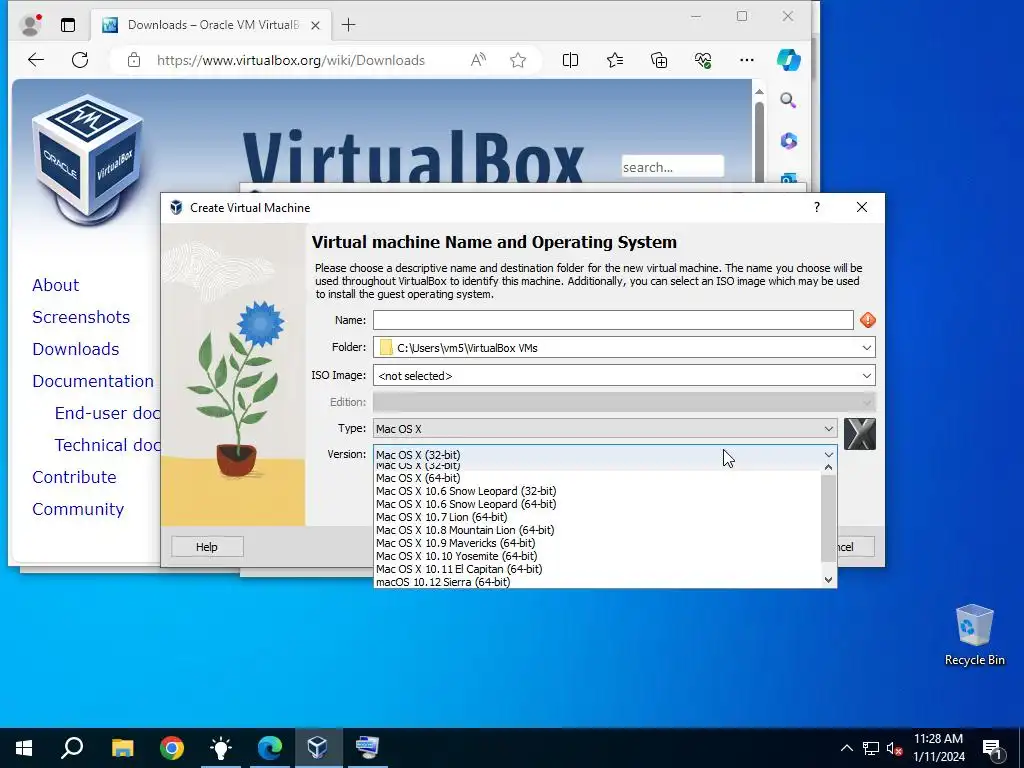Pick Mac OS X 10.10 Yosemite (64-bit)
The height and width of the screenshot is (768, 1024).
click(x=456, y=556)
